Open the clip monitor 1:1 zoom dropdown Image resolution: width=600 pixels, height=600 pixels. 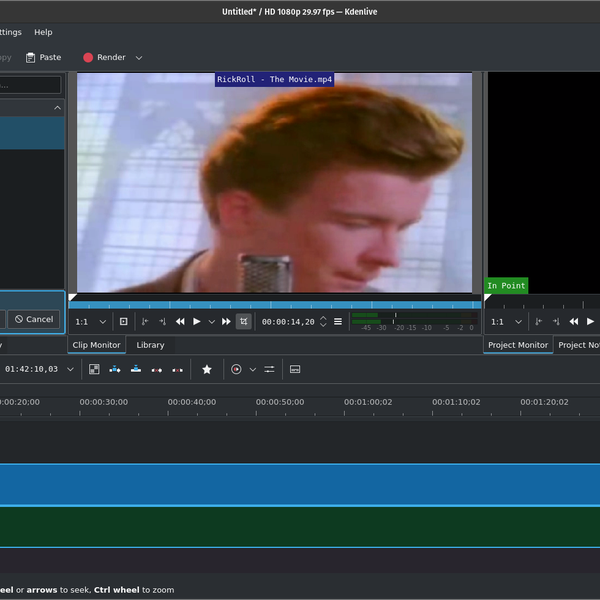click(90, 322)
